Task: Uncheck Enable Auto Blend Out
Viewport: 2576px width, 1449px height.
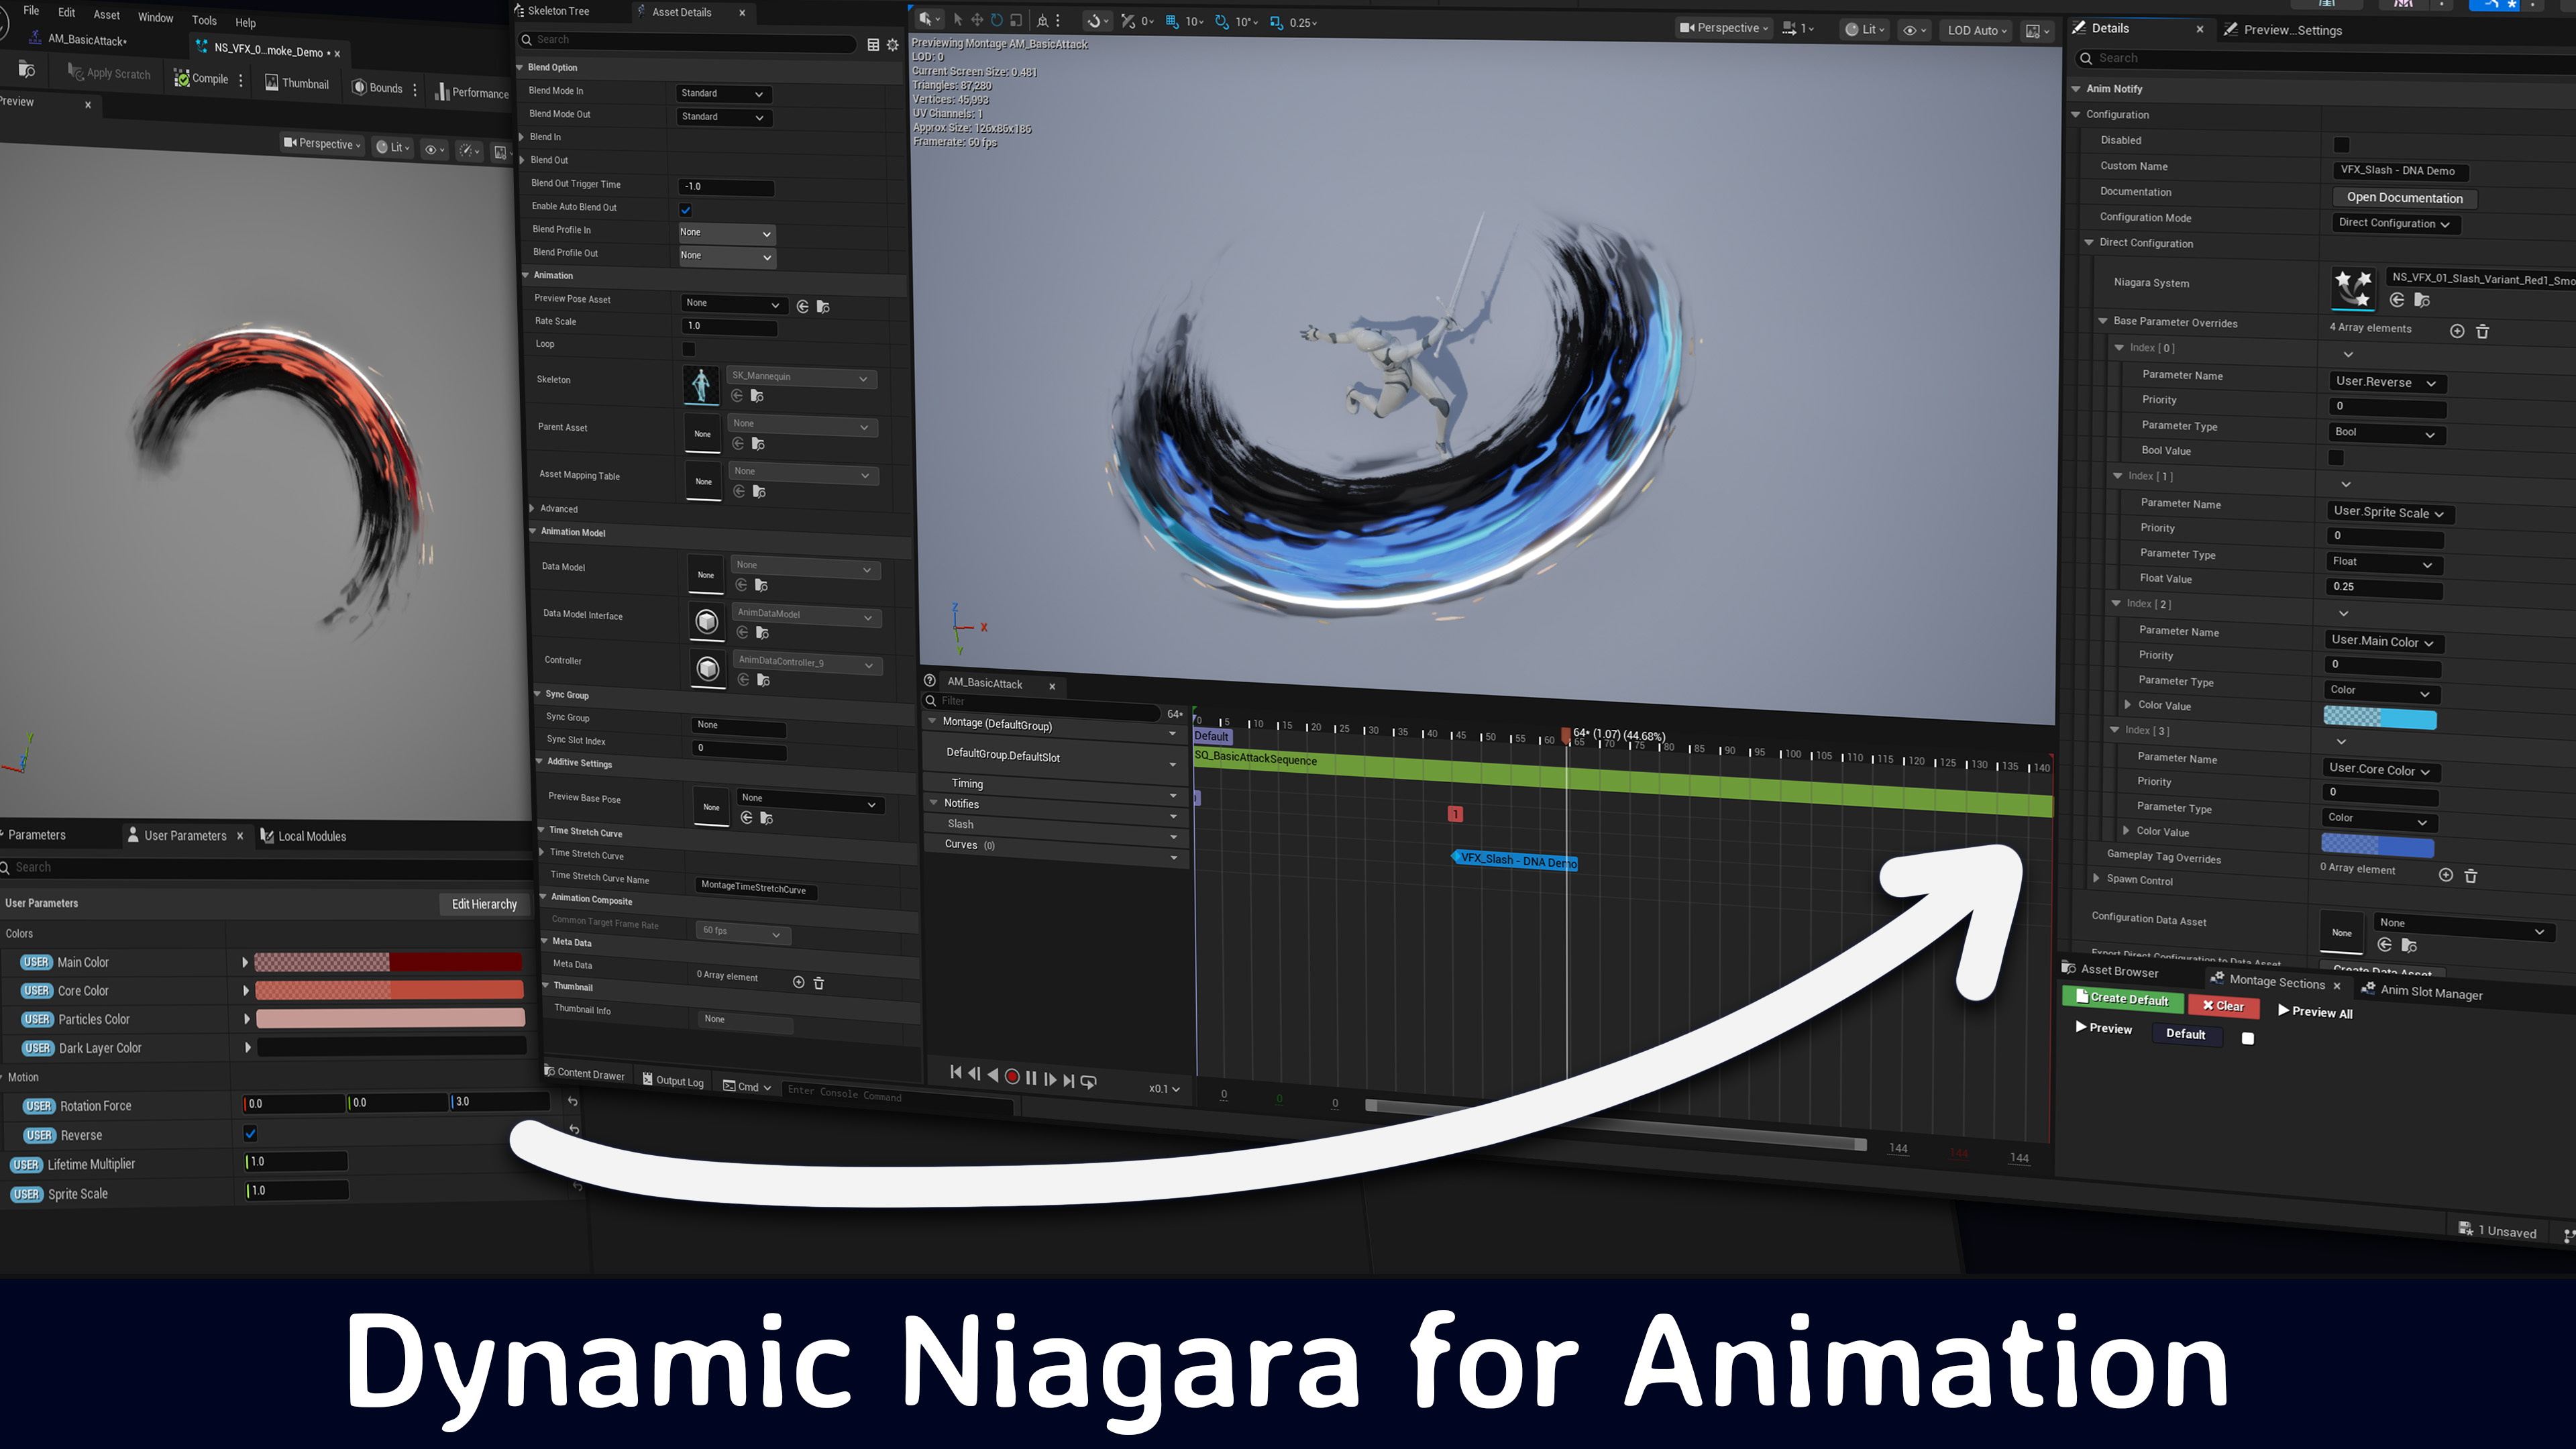Action: 686,210
